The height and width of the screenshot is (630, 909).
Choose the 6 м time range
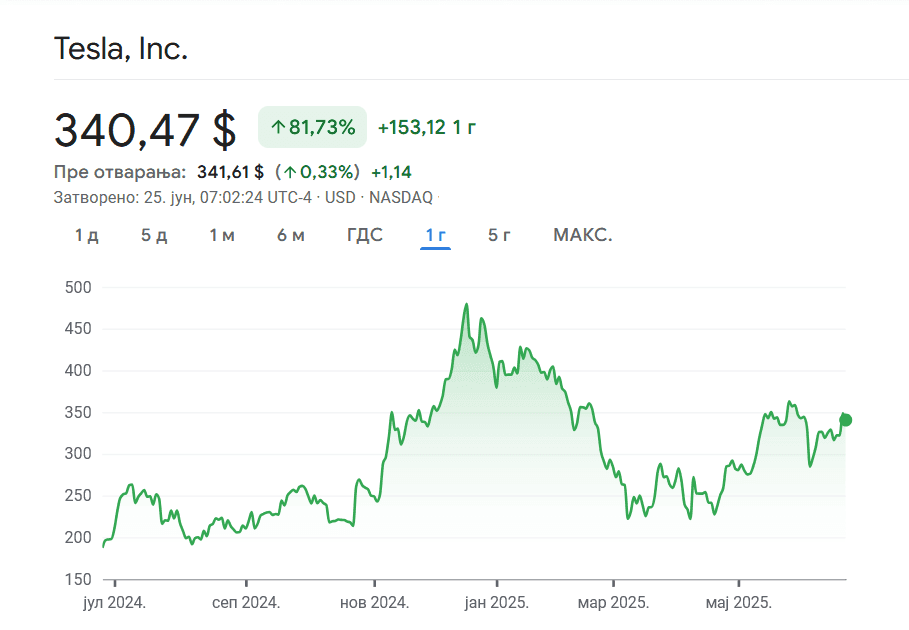click(291, 235)
